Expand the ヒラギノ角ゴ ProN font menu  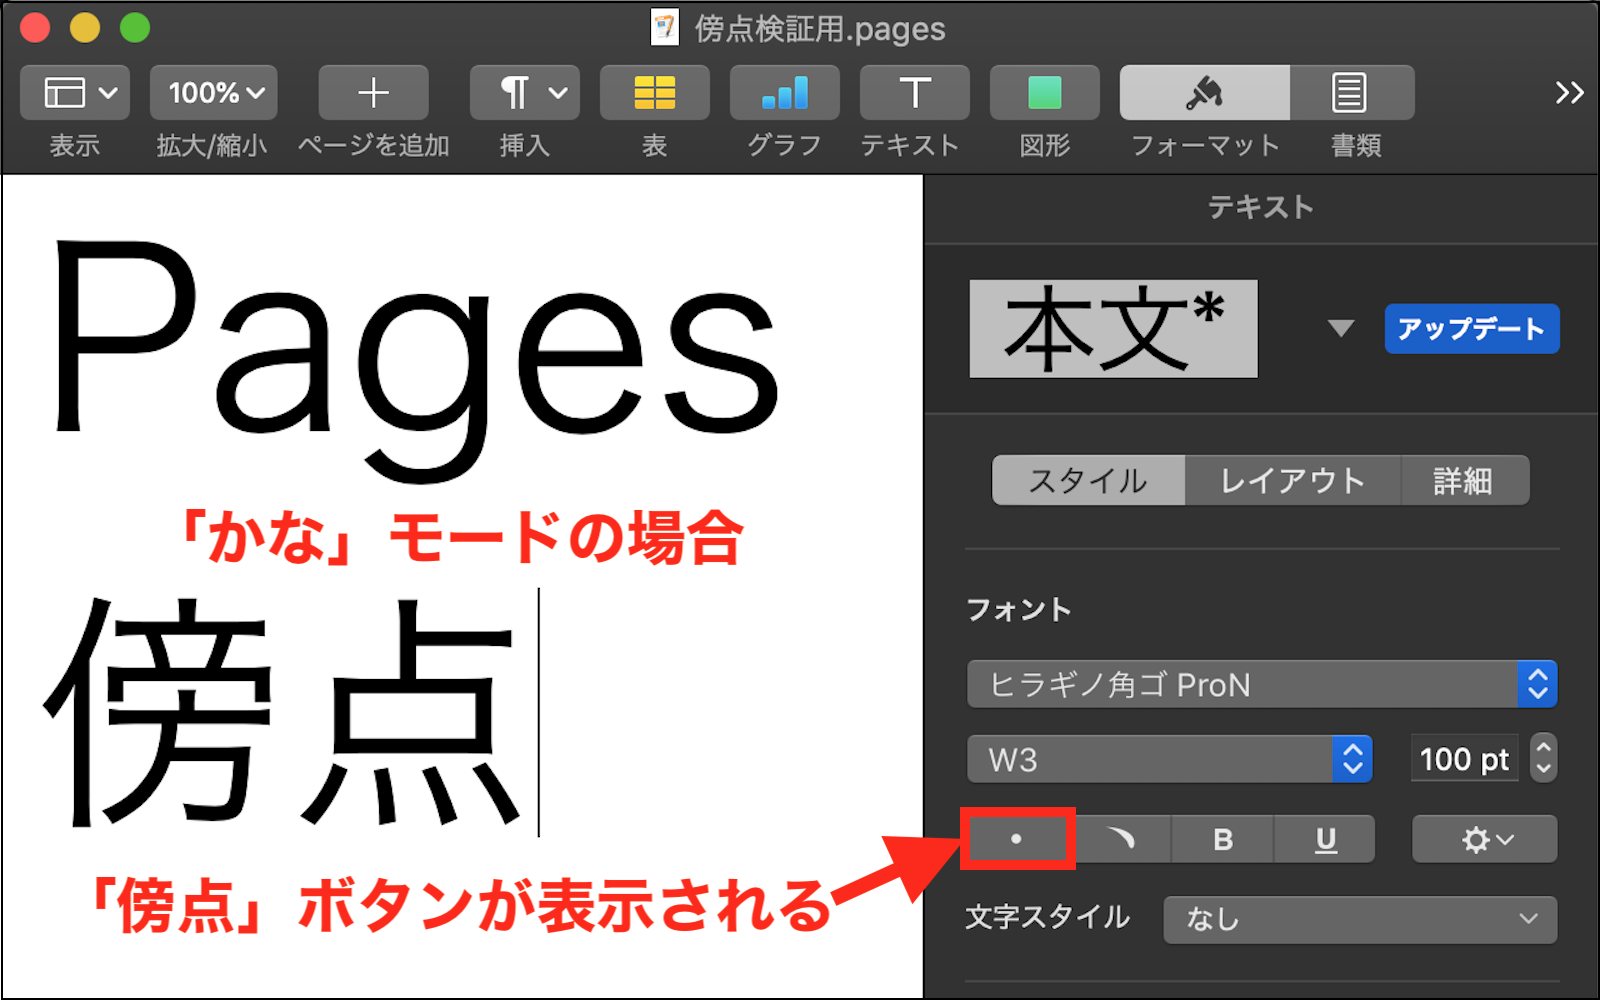[1261, 685]
